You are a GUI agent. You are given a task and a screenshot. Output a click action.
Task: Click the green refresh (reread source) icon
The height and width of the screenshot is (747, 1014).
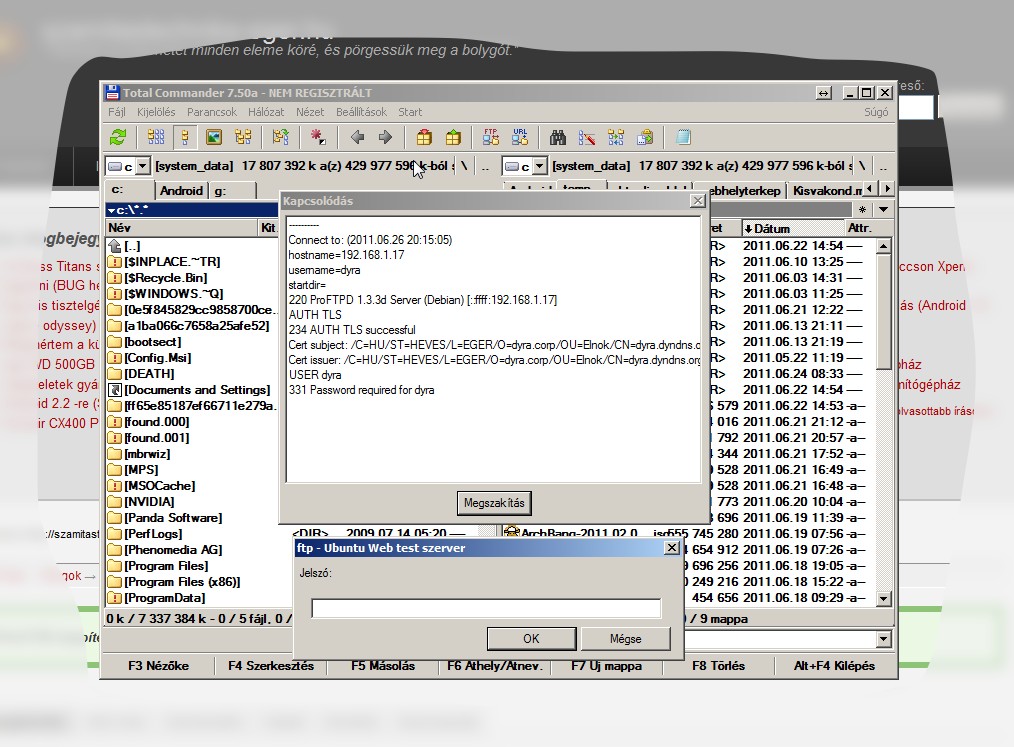(x=118, y=137)
